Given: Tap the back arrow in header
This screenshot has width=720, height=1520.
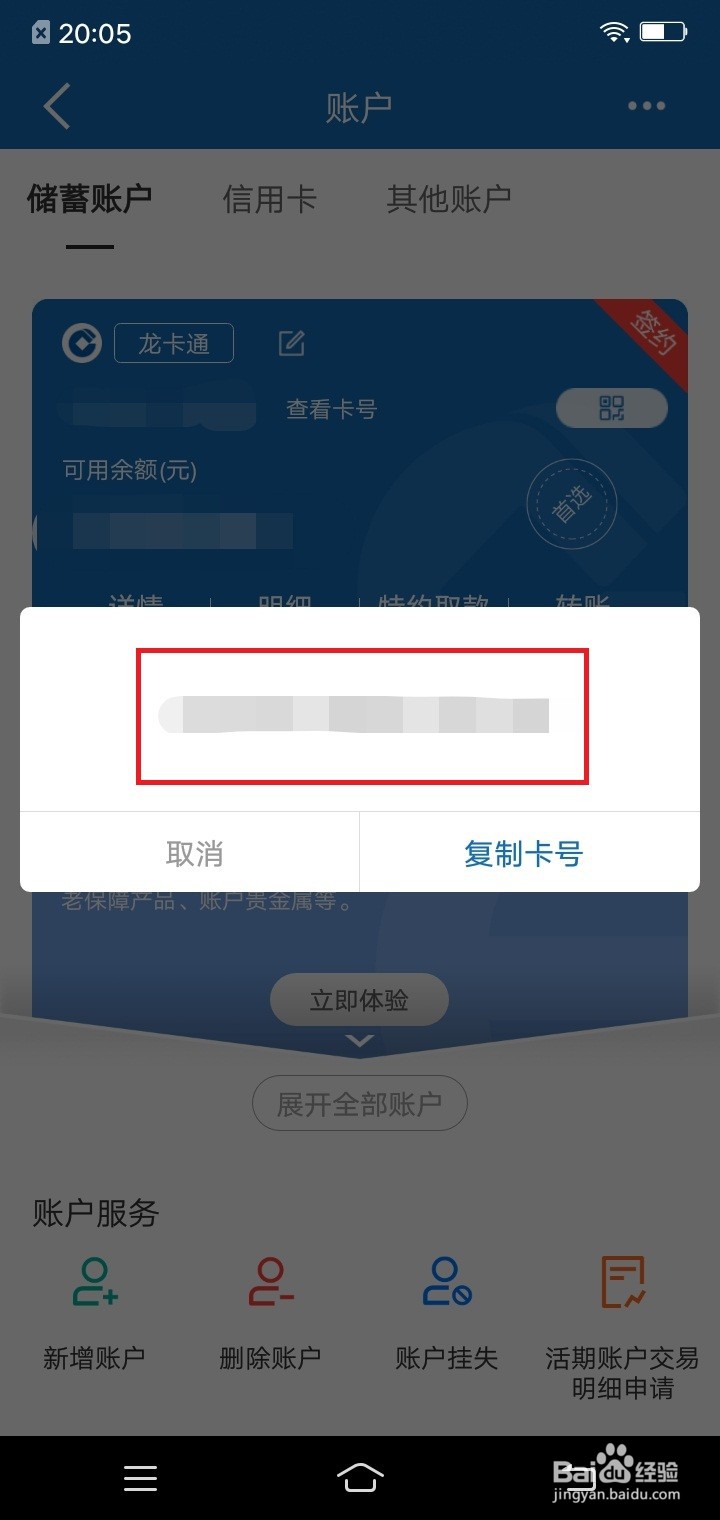Looking at the screenshot, I should click(57, 106).
